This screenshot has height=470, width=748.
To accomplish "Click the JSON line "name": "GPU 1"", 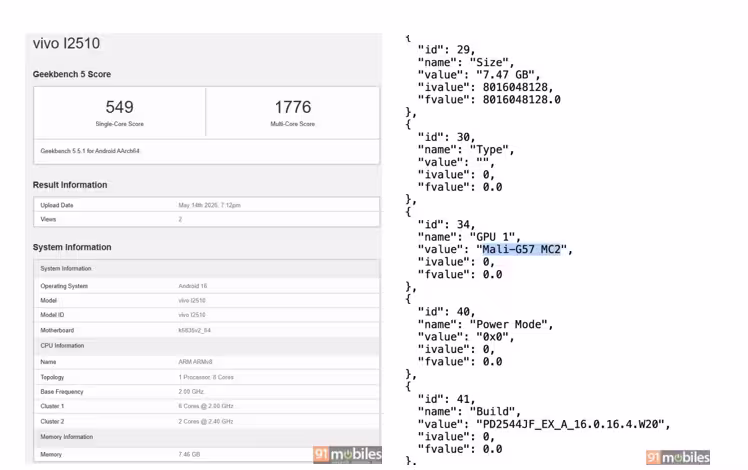I will click(x=469, y=237).
